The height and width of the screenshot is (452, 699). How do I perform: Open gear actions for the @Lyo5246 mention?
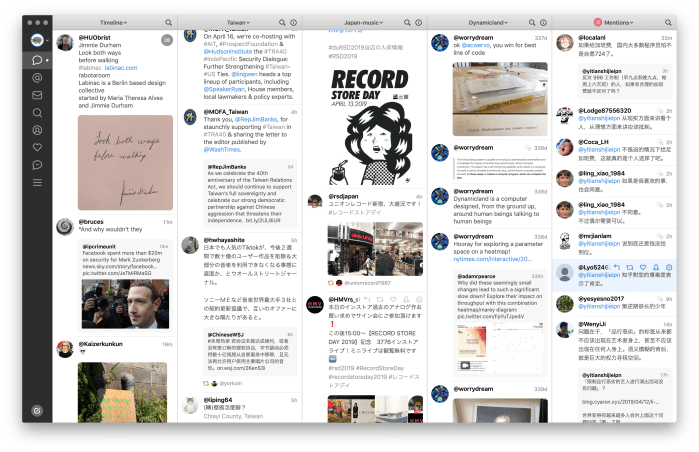tap(669, 267)
